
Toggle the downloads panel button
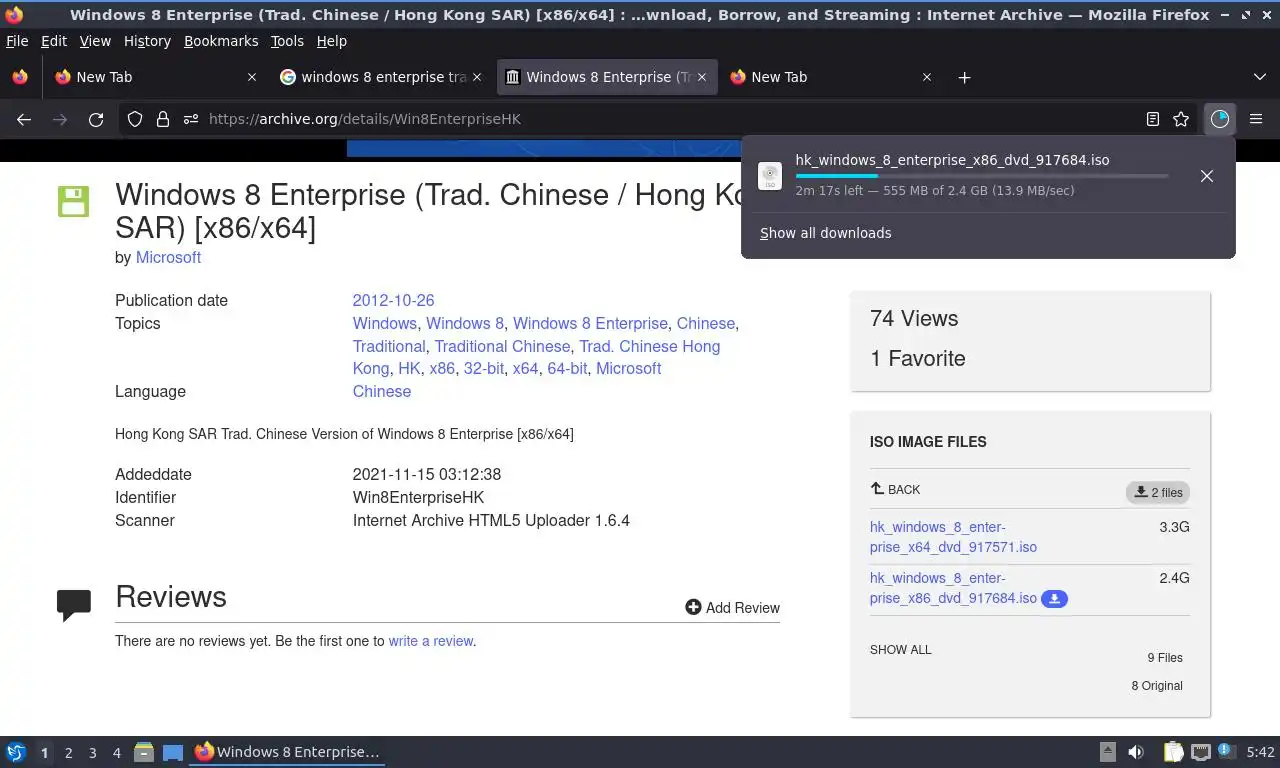pos(1220,119)
